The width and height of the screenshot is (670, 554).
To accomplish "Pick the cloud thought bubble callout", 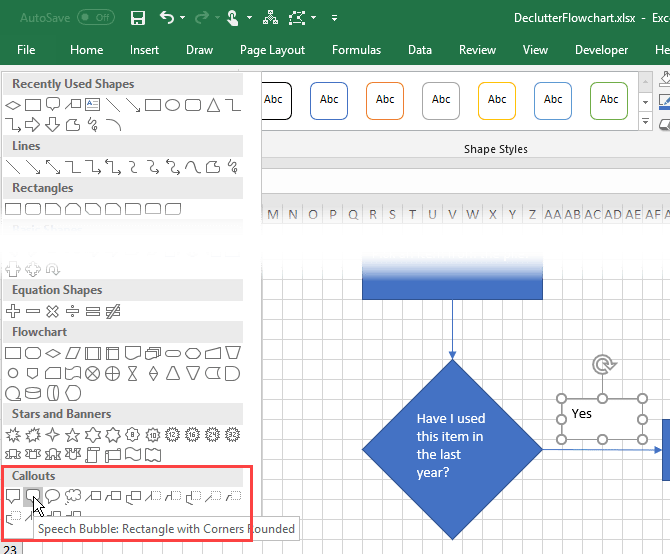I will point(72,495).
